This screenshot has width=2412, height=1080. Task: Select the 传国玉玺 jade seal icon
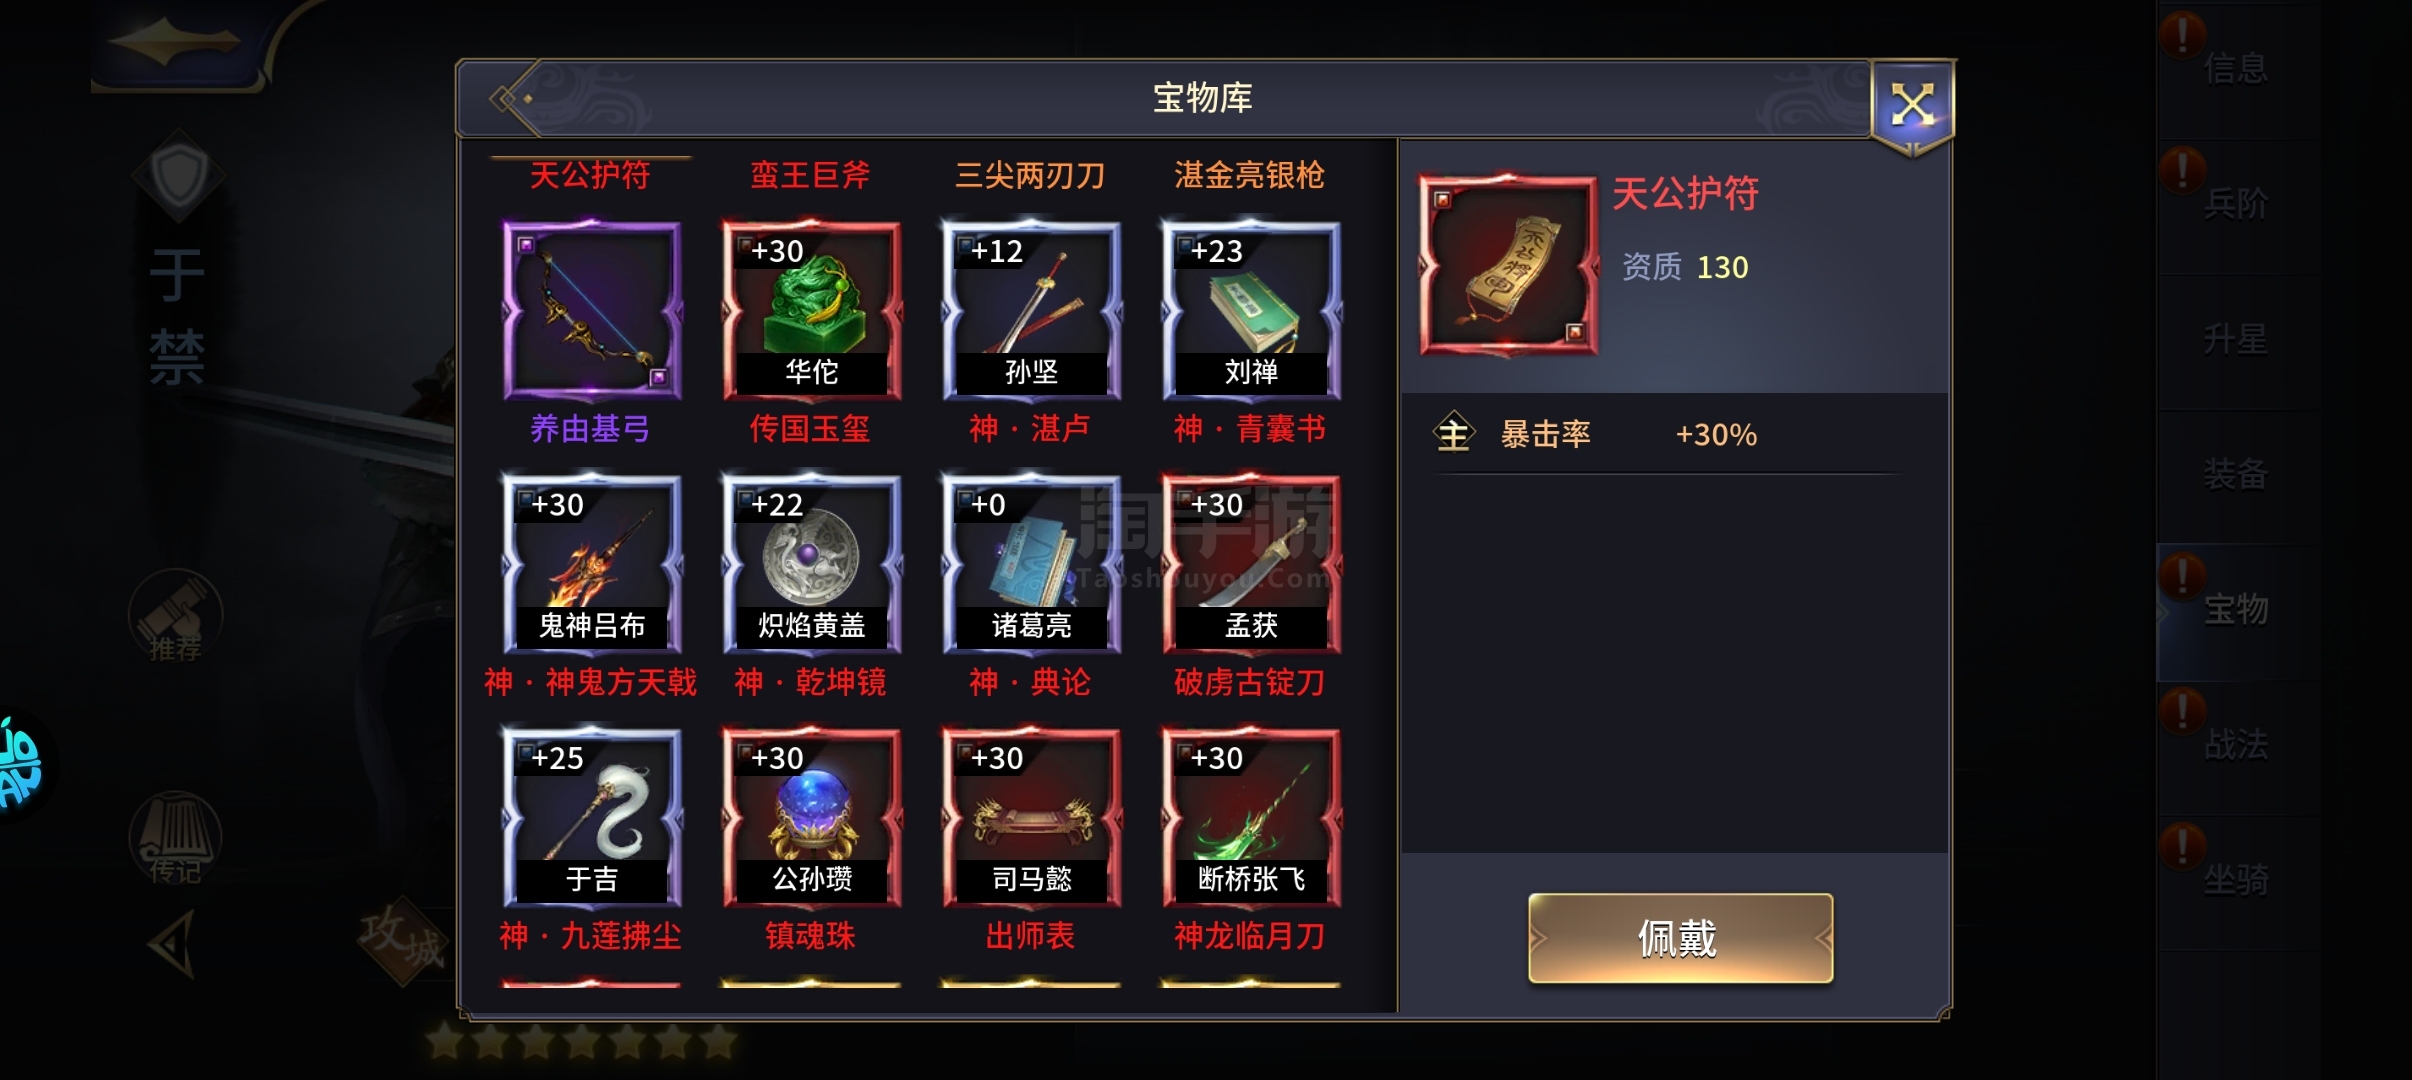811,311
